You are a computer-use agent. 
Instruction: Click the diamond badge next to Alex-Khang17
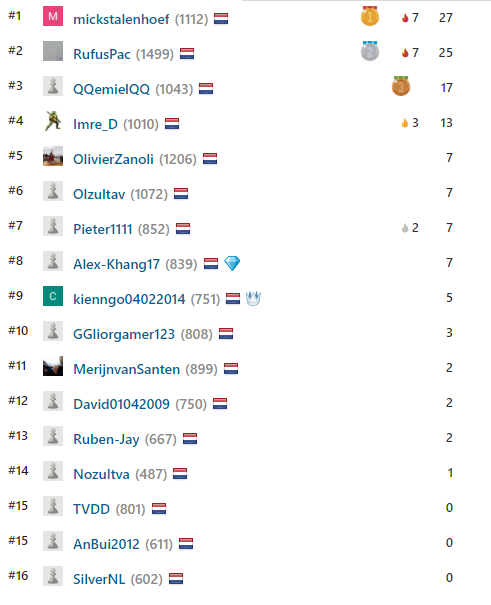click(x=232, y=264)
